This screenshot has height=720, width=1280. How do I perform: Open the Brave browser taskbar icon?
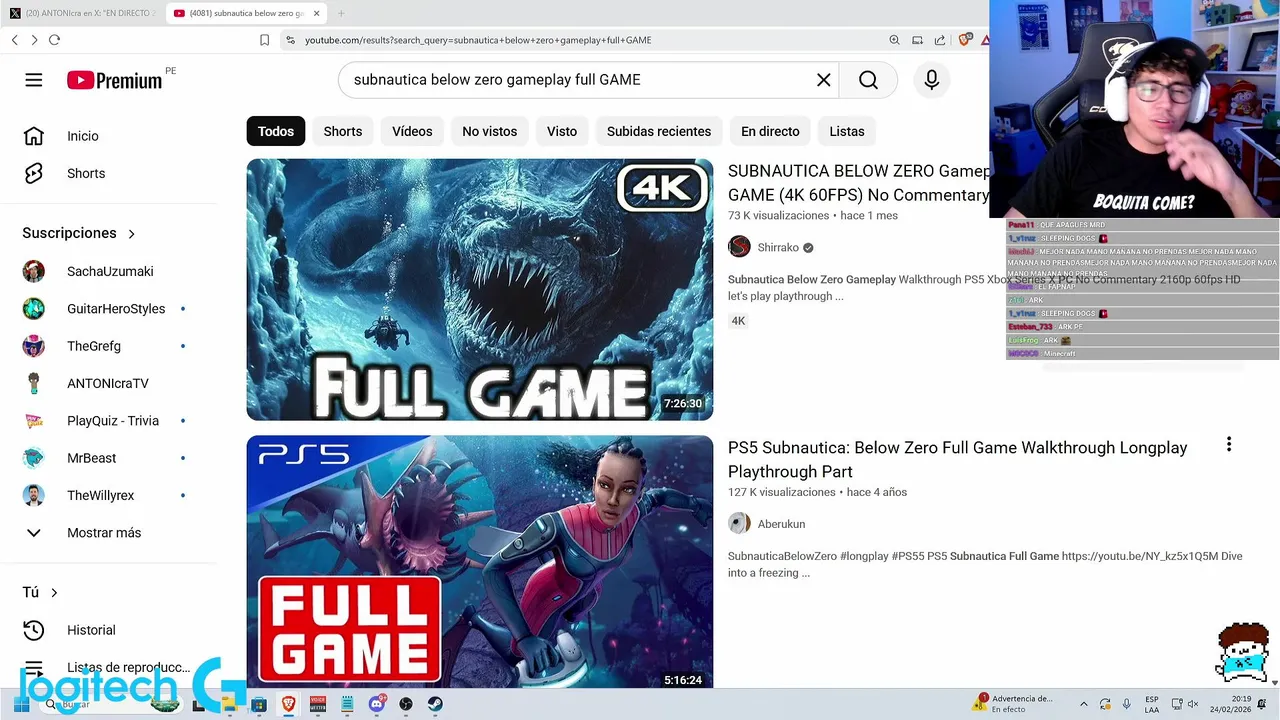pyautogui.click(x=288, y=704)
